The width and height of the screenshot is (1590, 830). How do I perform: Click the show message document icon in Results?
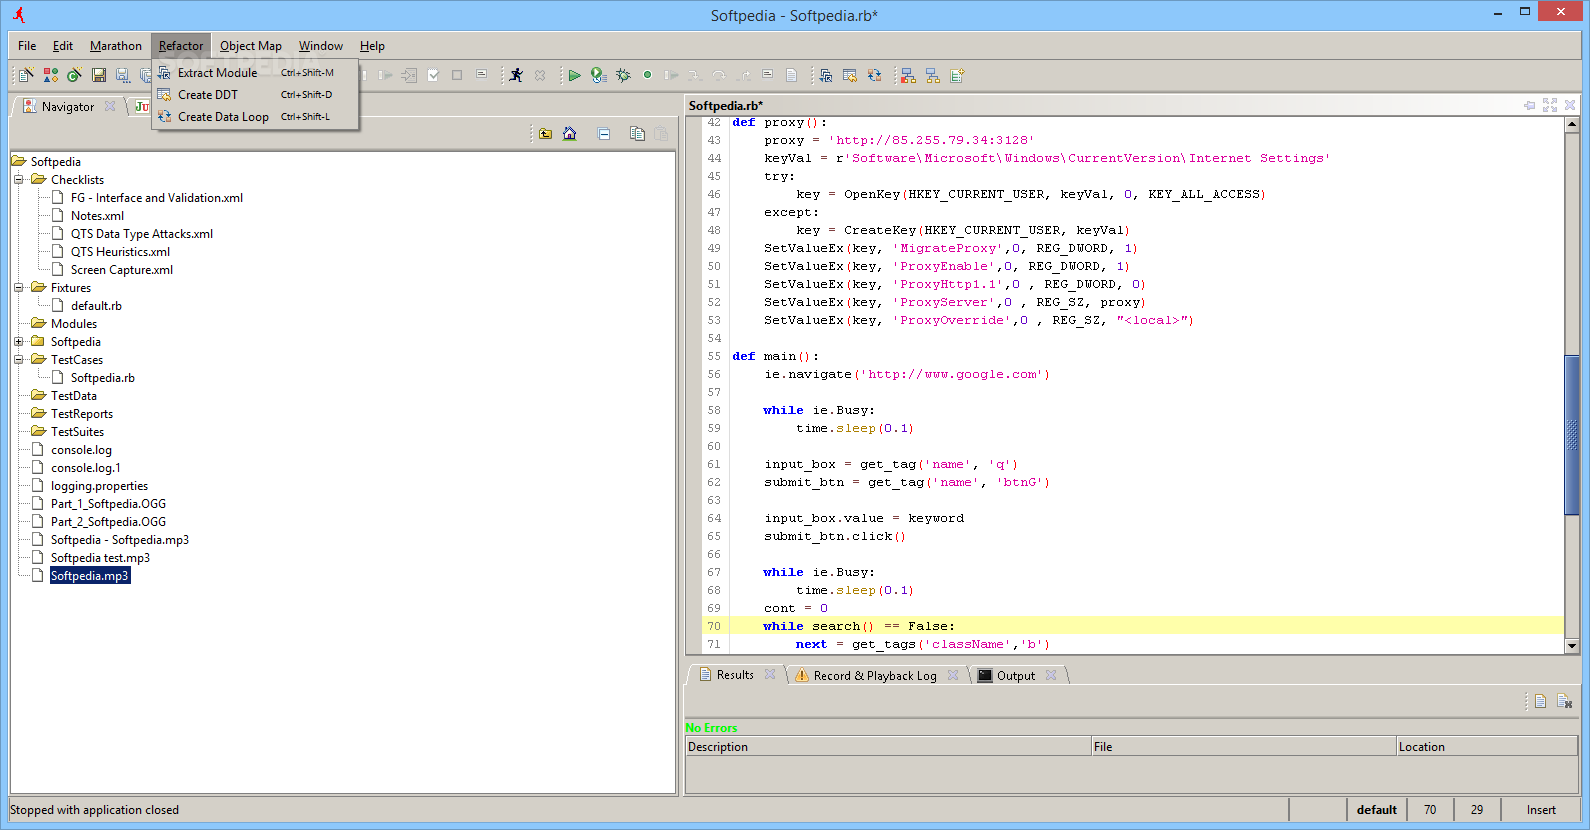(1541, 701)
